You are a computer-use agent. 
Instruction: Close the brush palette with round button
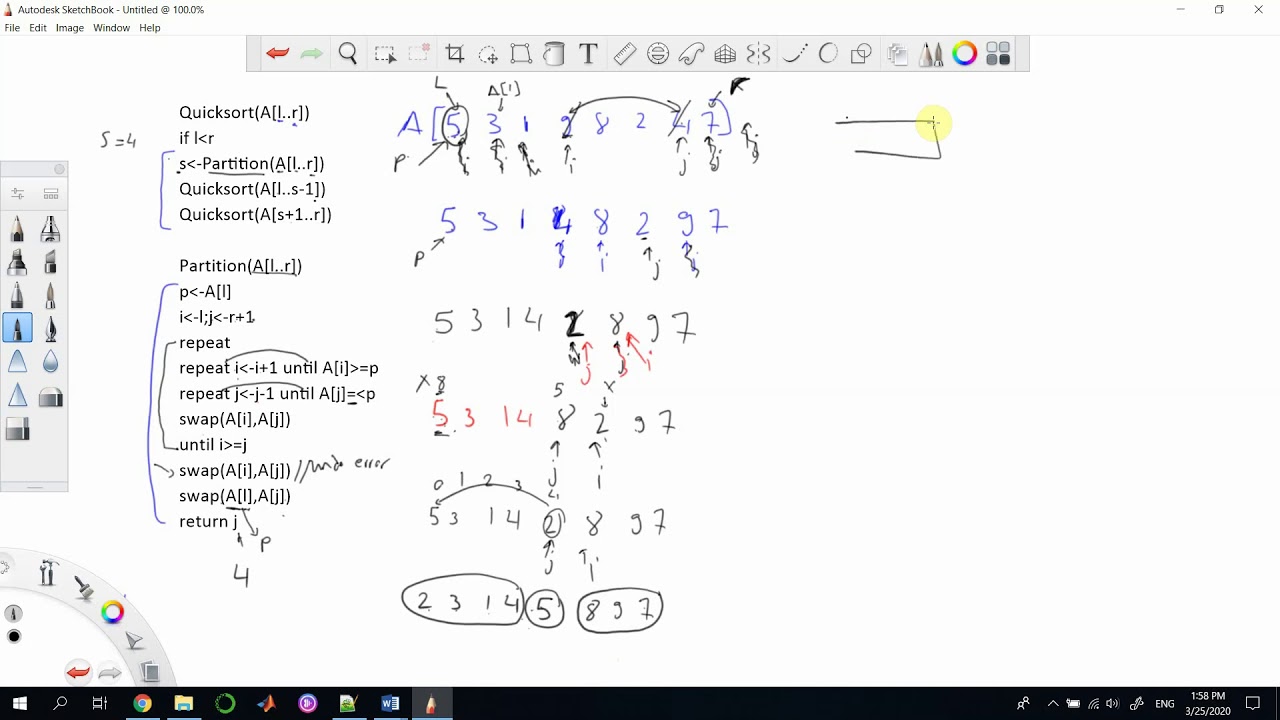[x=59, y=169]
